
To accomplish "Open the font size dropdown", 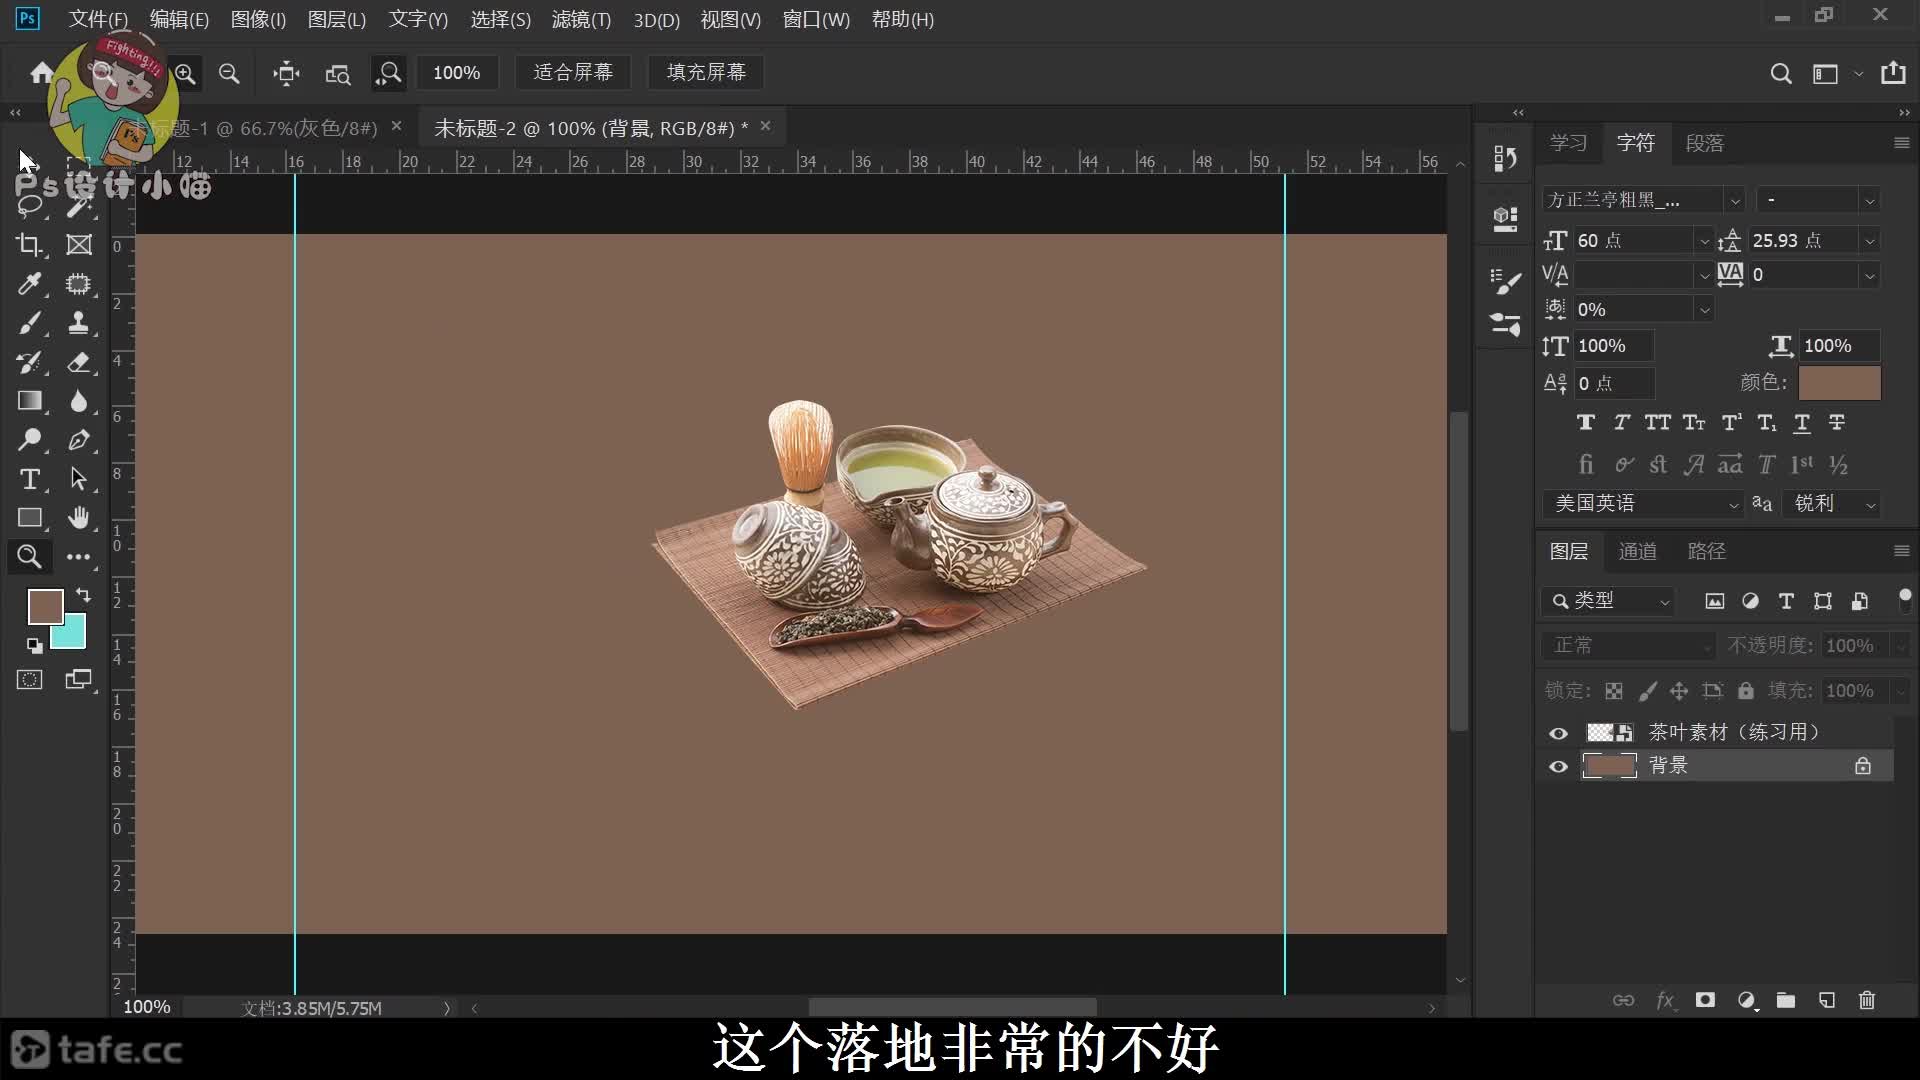I will point(1704,241).
